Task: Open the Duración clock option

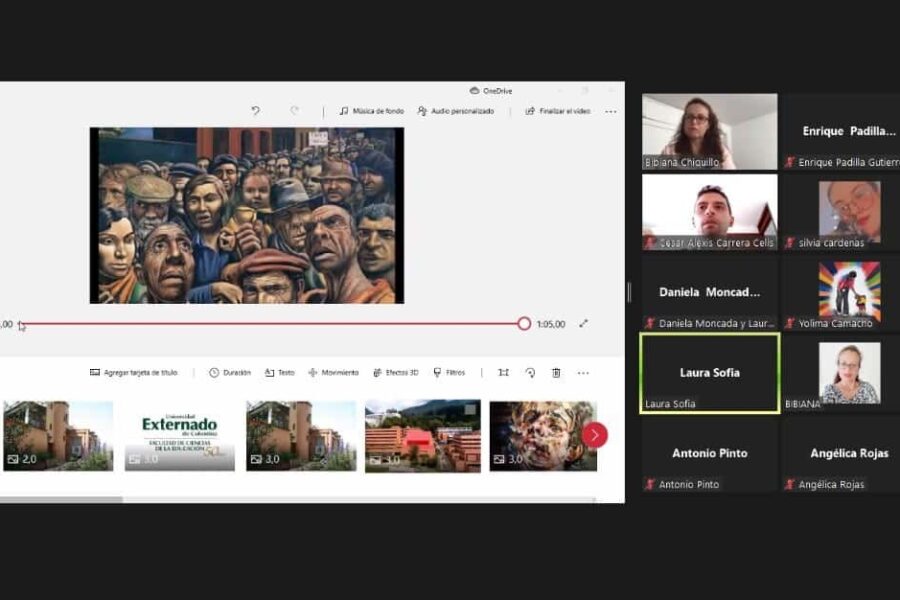Action: click(x=230, y=372)
